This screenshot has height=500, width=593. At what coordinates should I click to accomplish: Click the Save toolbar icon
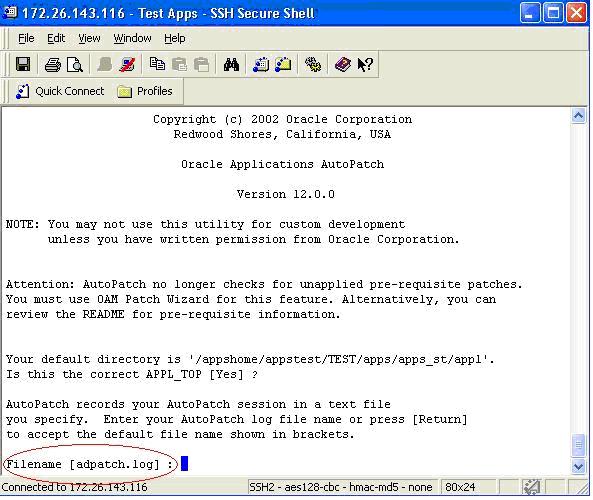[23, 64]
